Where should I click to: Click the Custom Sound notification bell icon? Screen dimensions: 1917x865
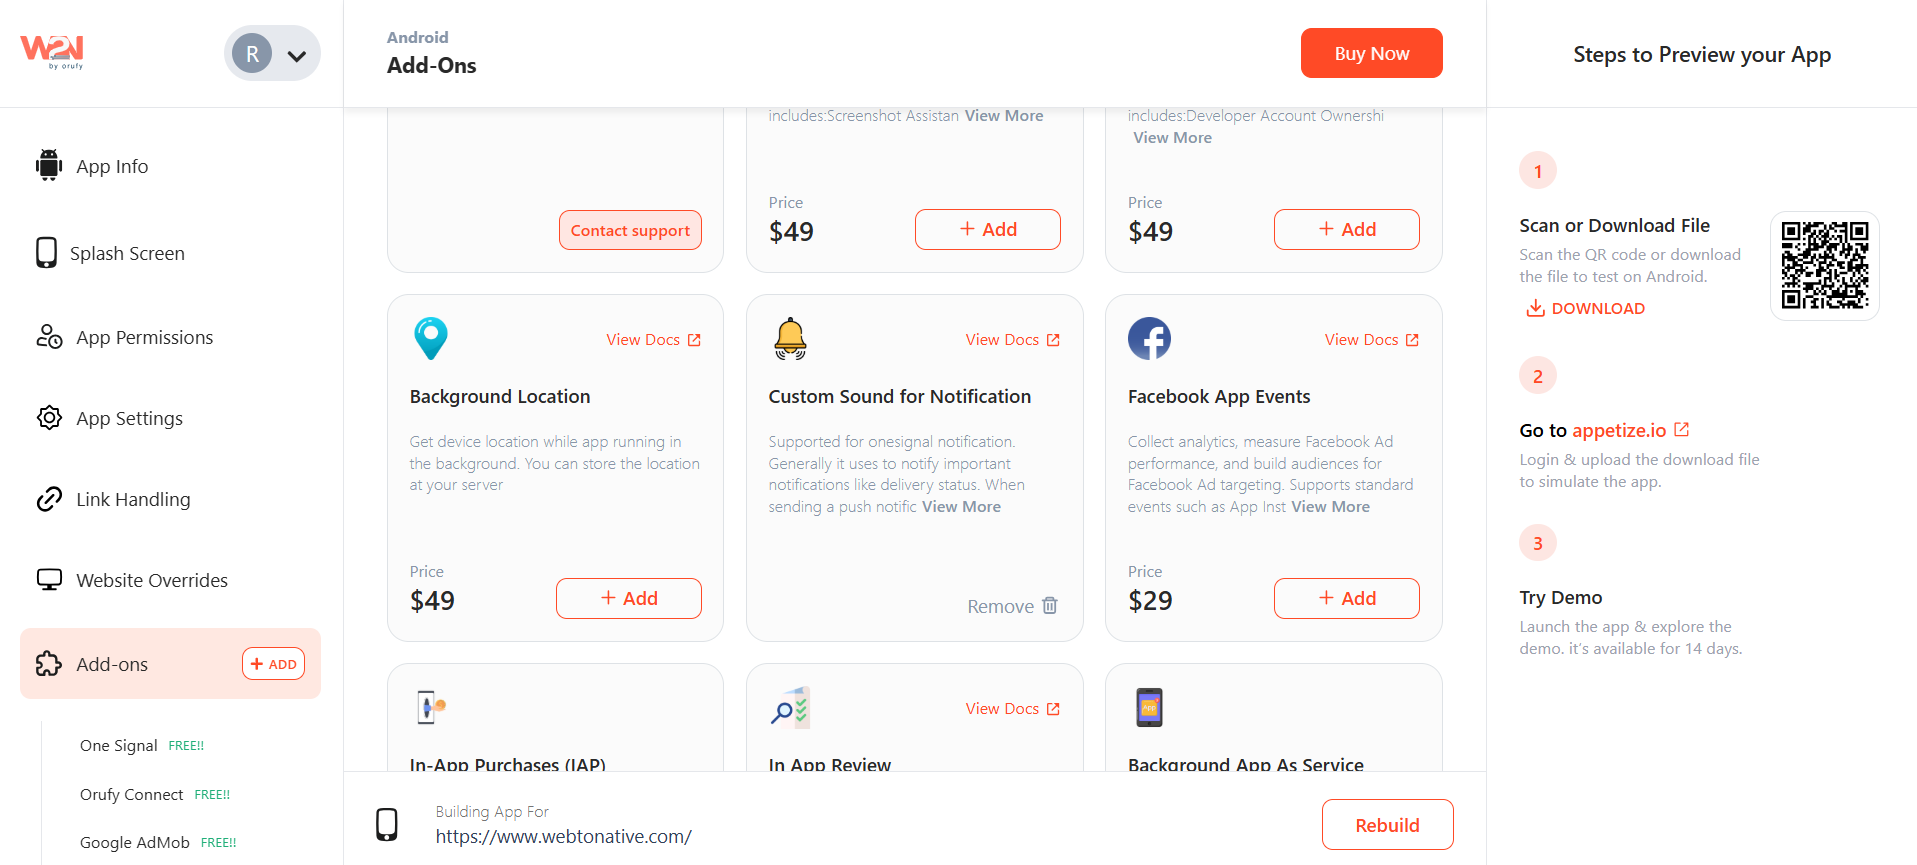pos(790,339)
